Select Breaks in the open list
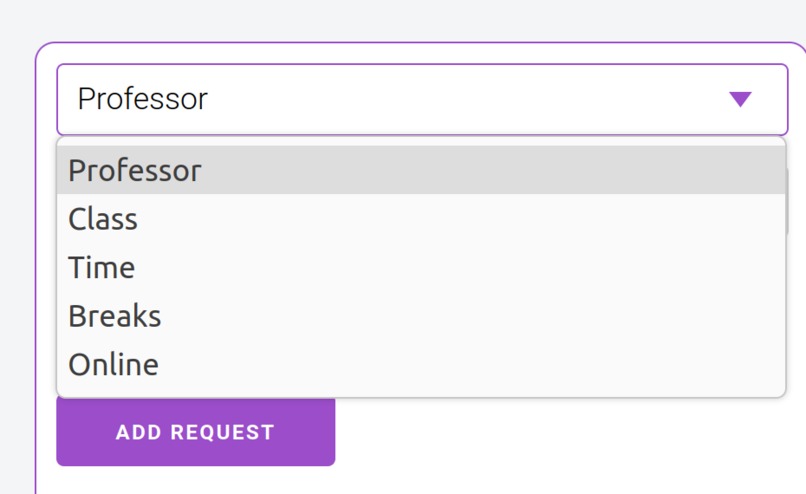The width and height of the screenshot is (806, 494). [422, 316]
